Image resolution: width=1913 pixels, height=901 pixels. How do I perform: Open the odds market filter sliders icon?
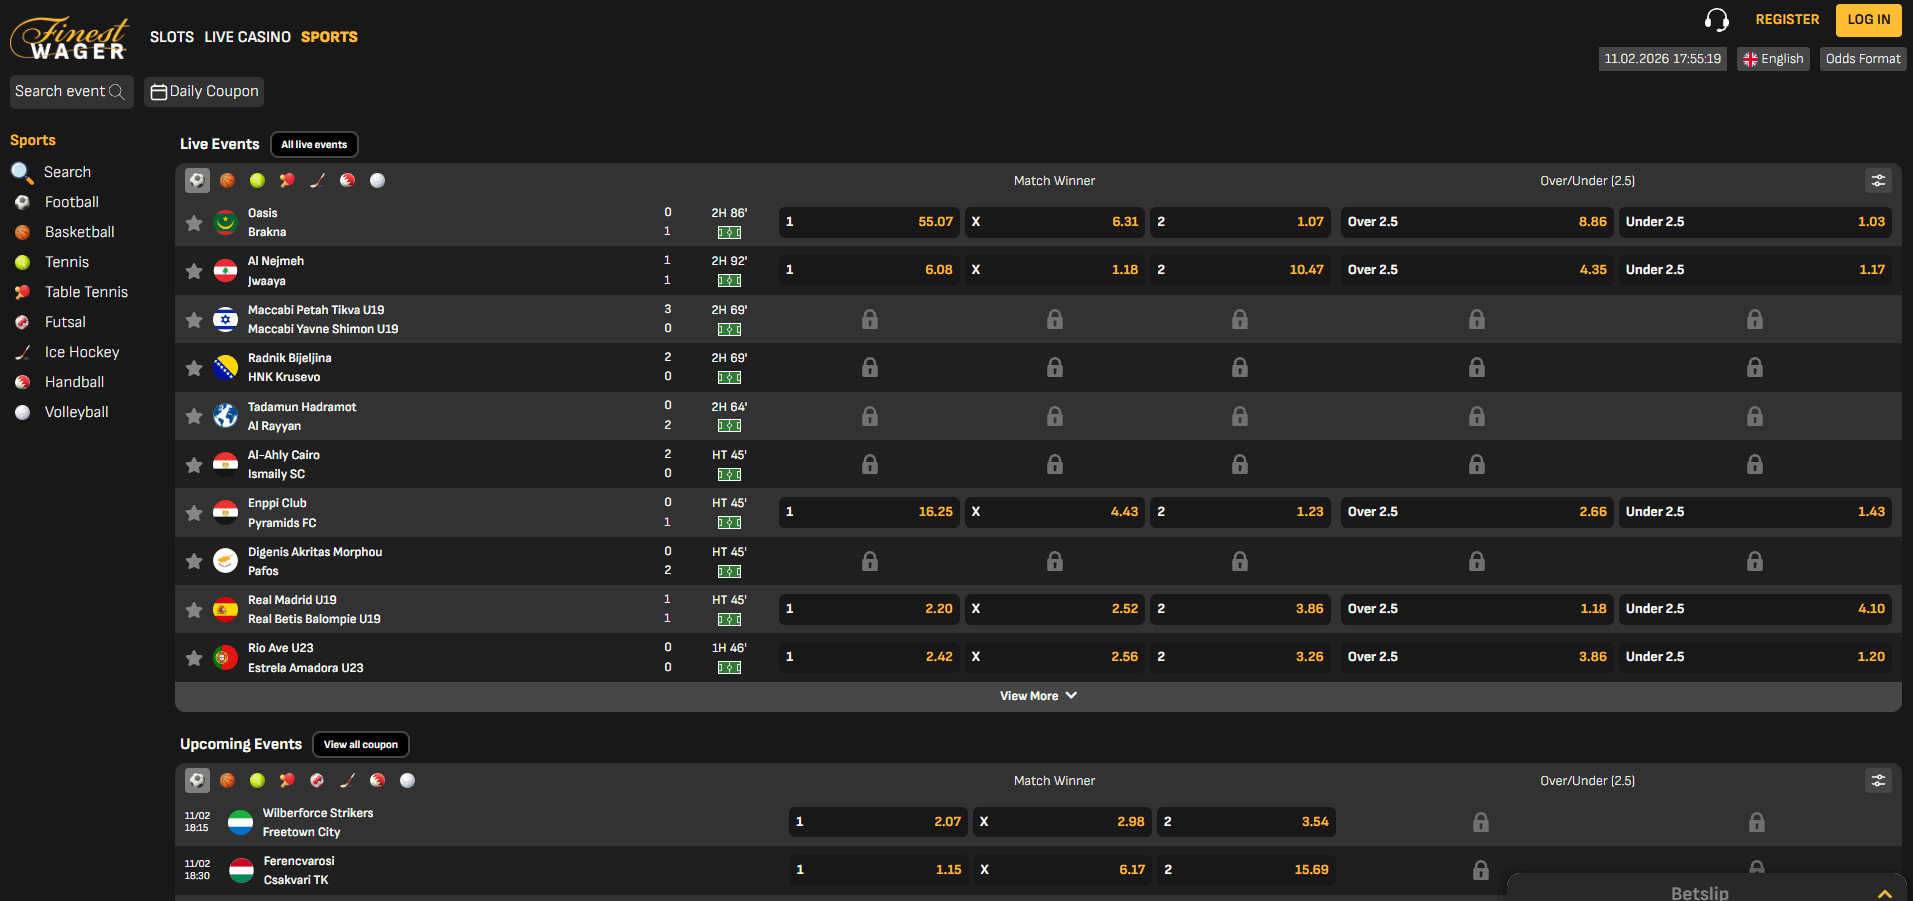(1878, 180)
